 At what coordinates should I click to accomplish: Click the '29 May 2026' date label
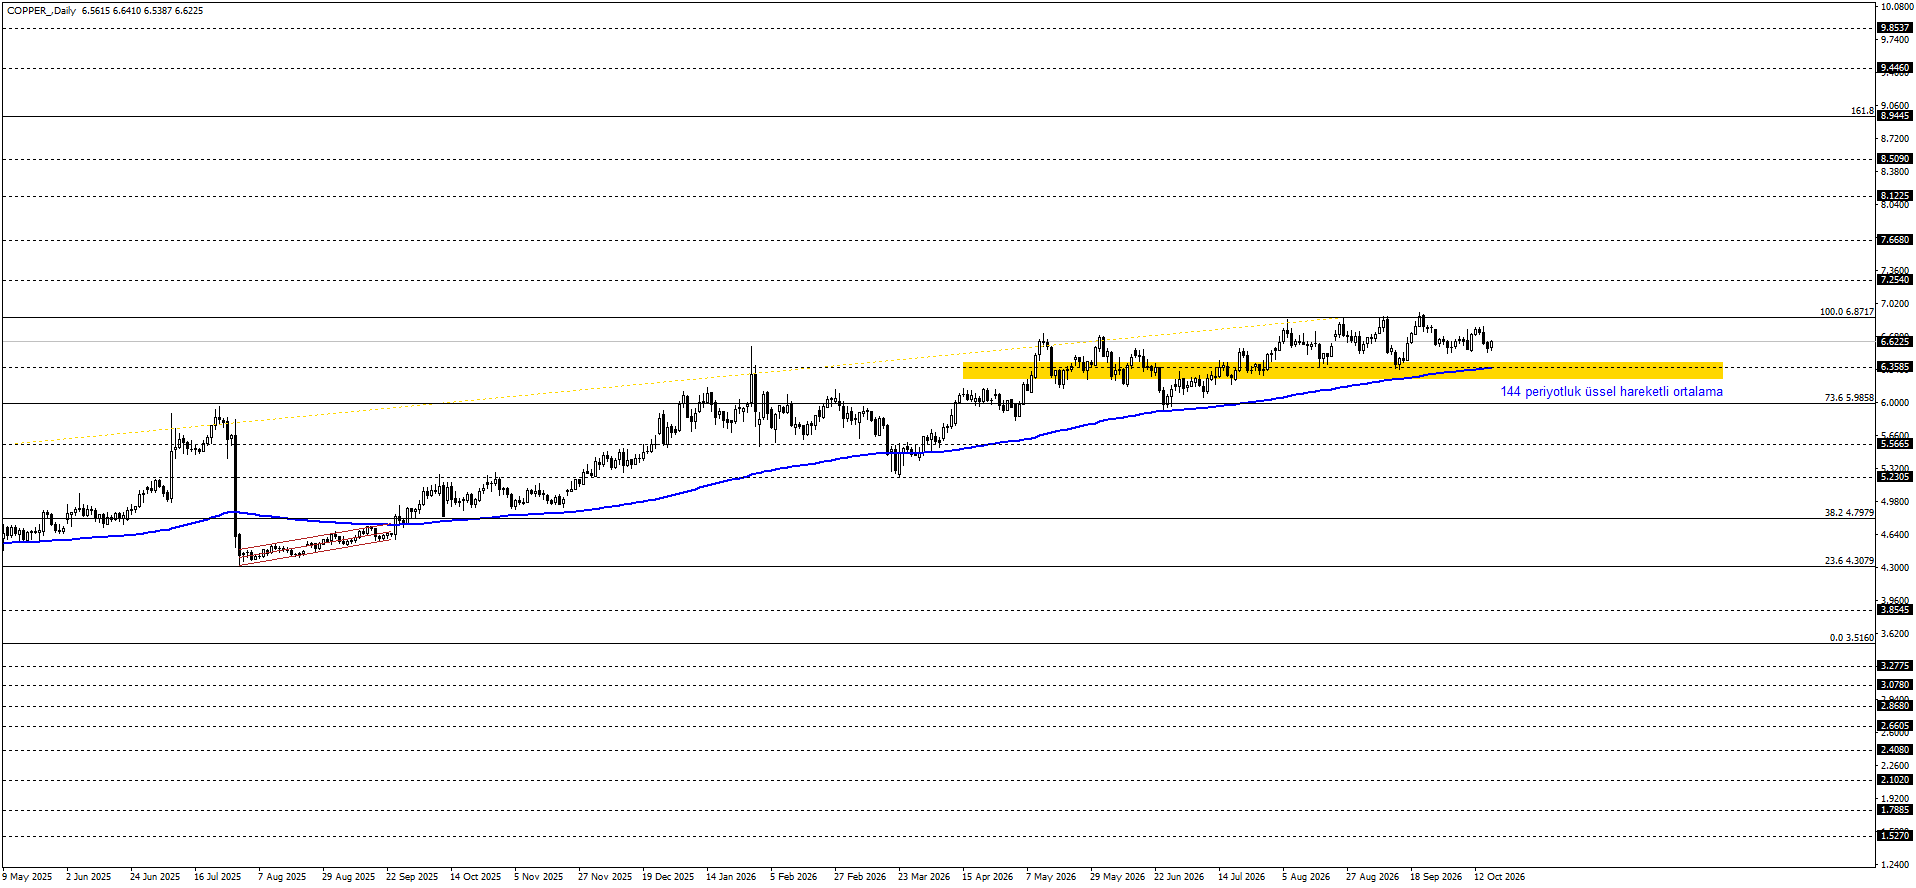(1117, 877)
